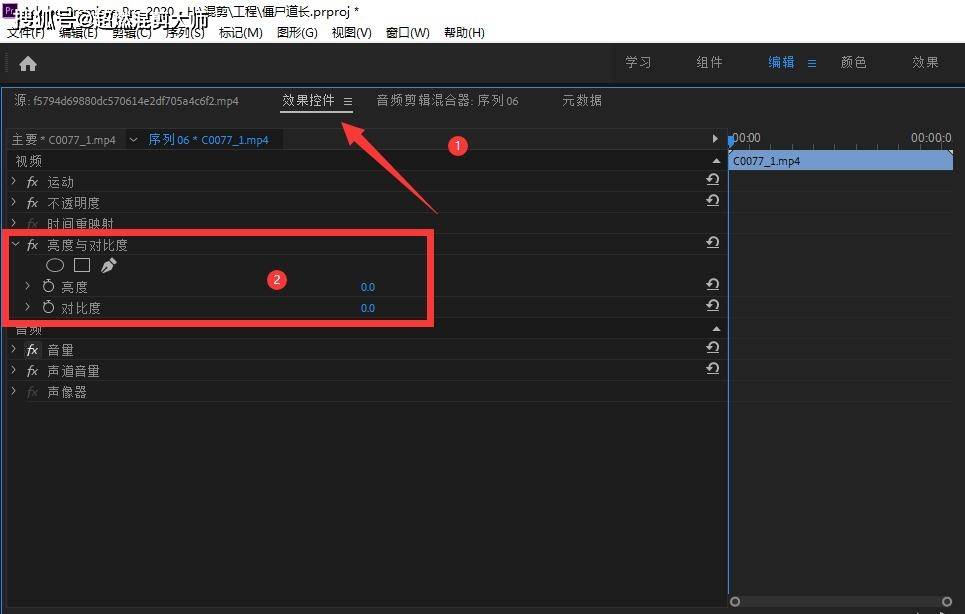Toggle the 对比度 animation stopwatch
The width and height of the screenshot is (965, 614).
pos(48,306)
